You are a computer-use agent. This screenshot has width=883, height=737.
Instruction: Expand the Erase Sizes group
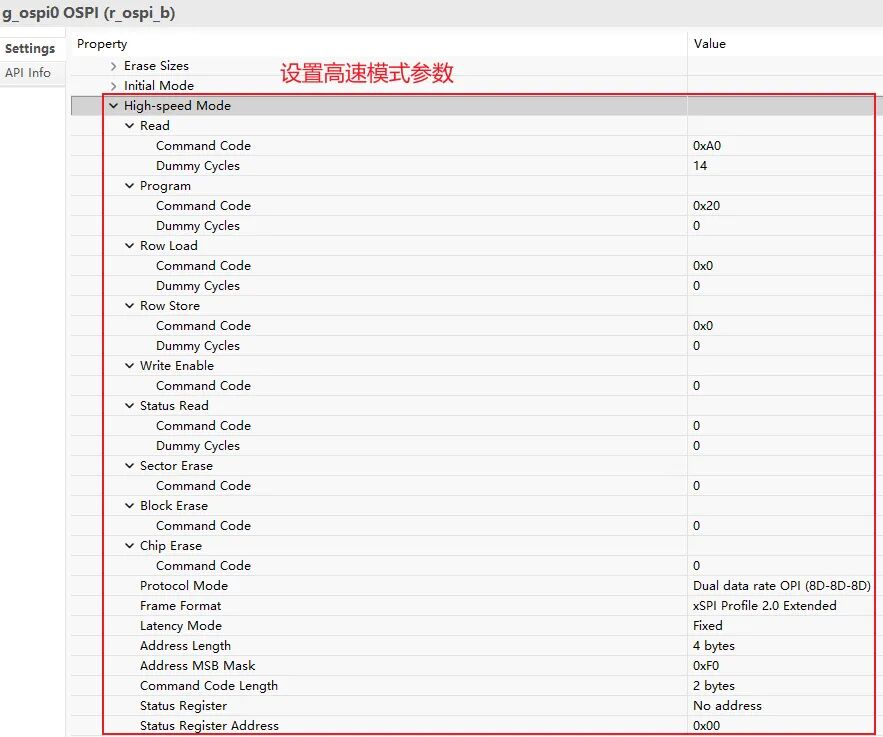point(114,66)
